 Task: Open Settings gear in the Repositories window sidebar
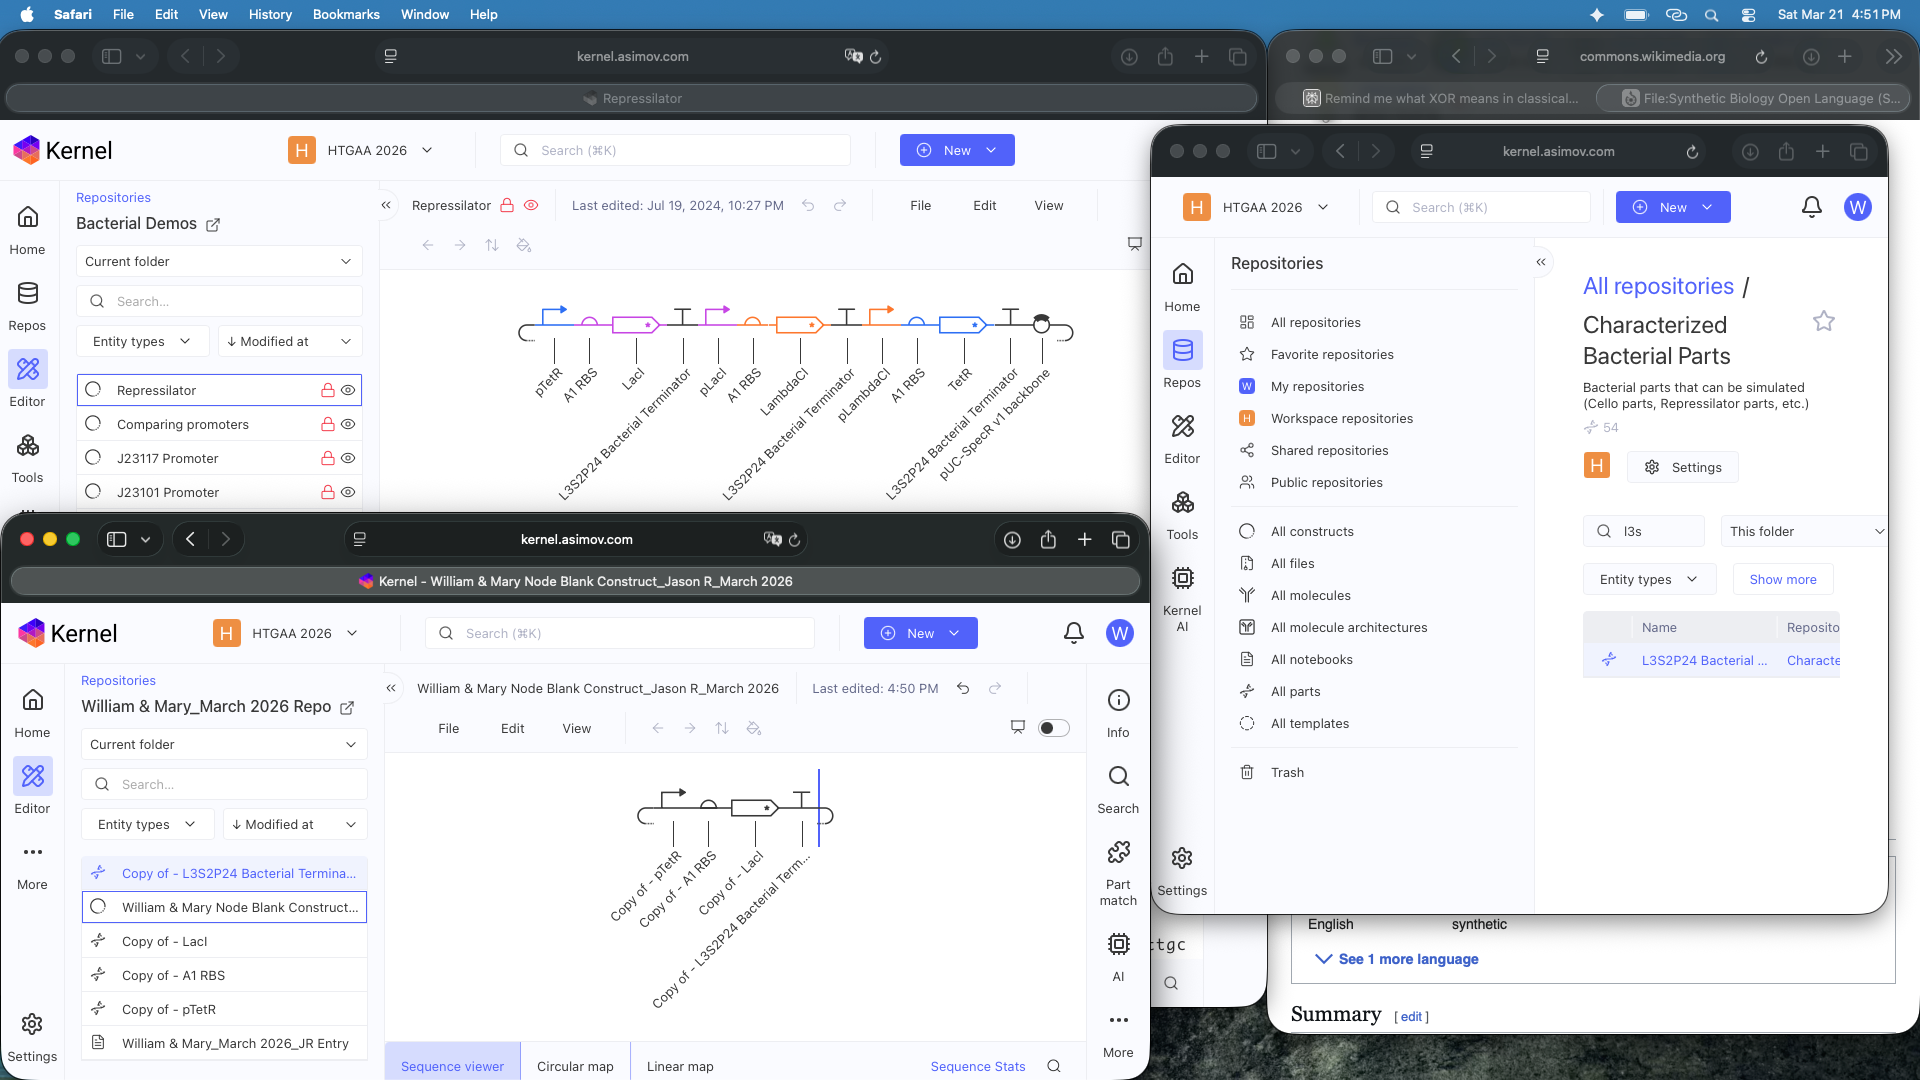tap(1182, 870)
